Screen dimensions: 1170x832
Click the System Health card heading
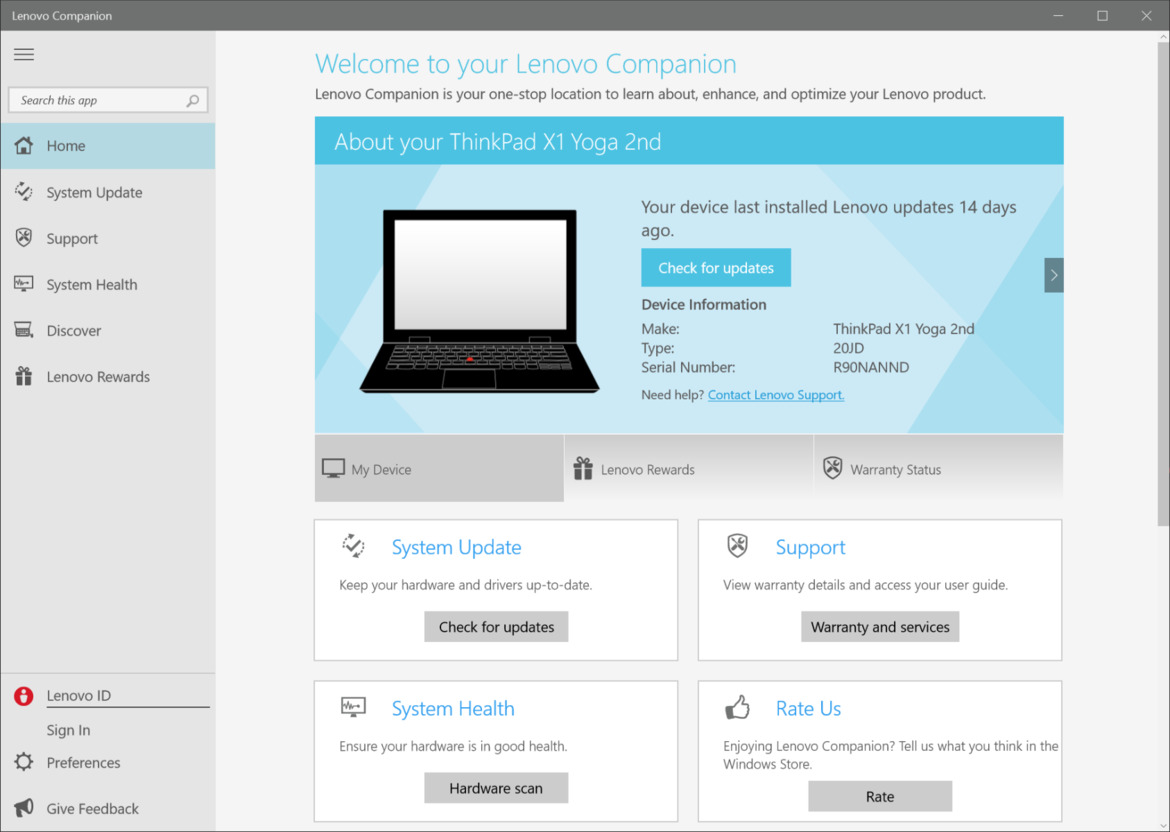tap(453, 708)
